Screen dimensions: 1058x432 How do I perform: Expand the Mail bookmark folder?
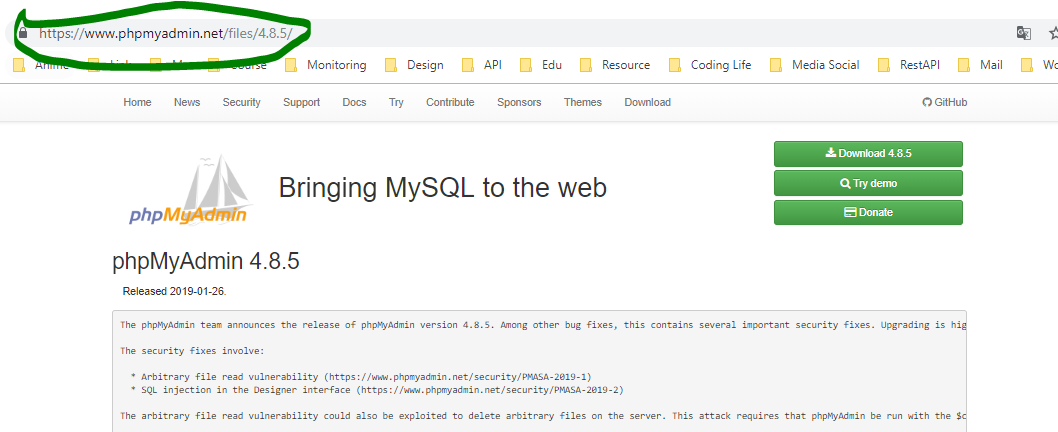point(981,65)
